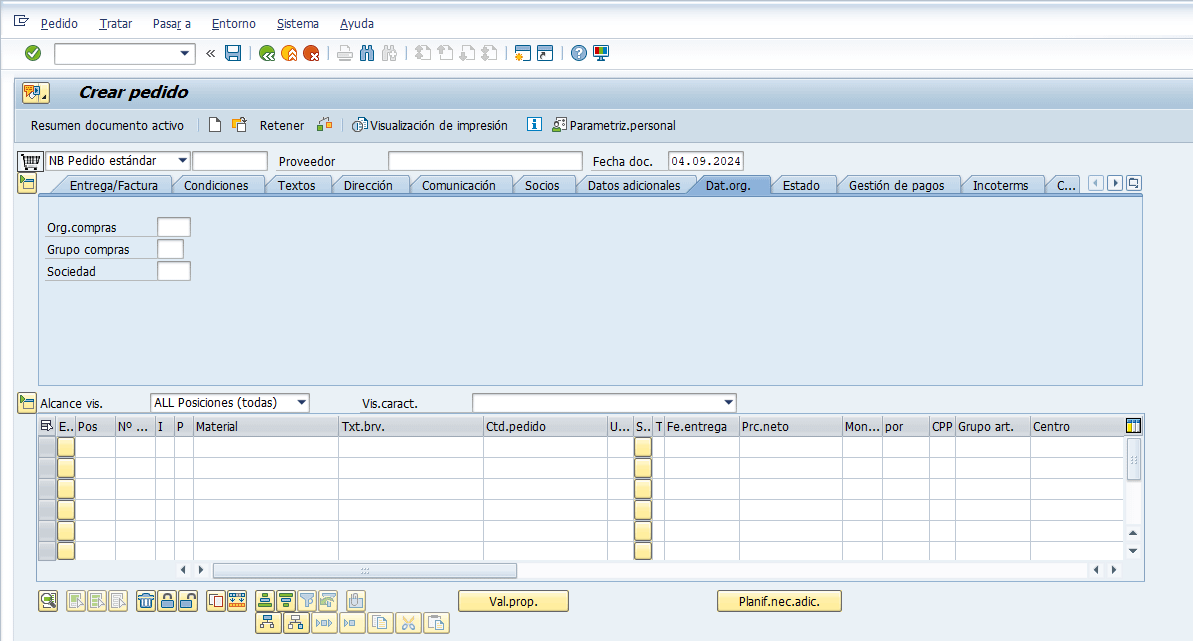Click the shopping cart icon near Pedido estándar

tap(30, 161)
